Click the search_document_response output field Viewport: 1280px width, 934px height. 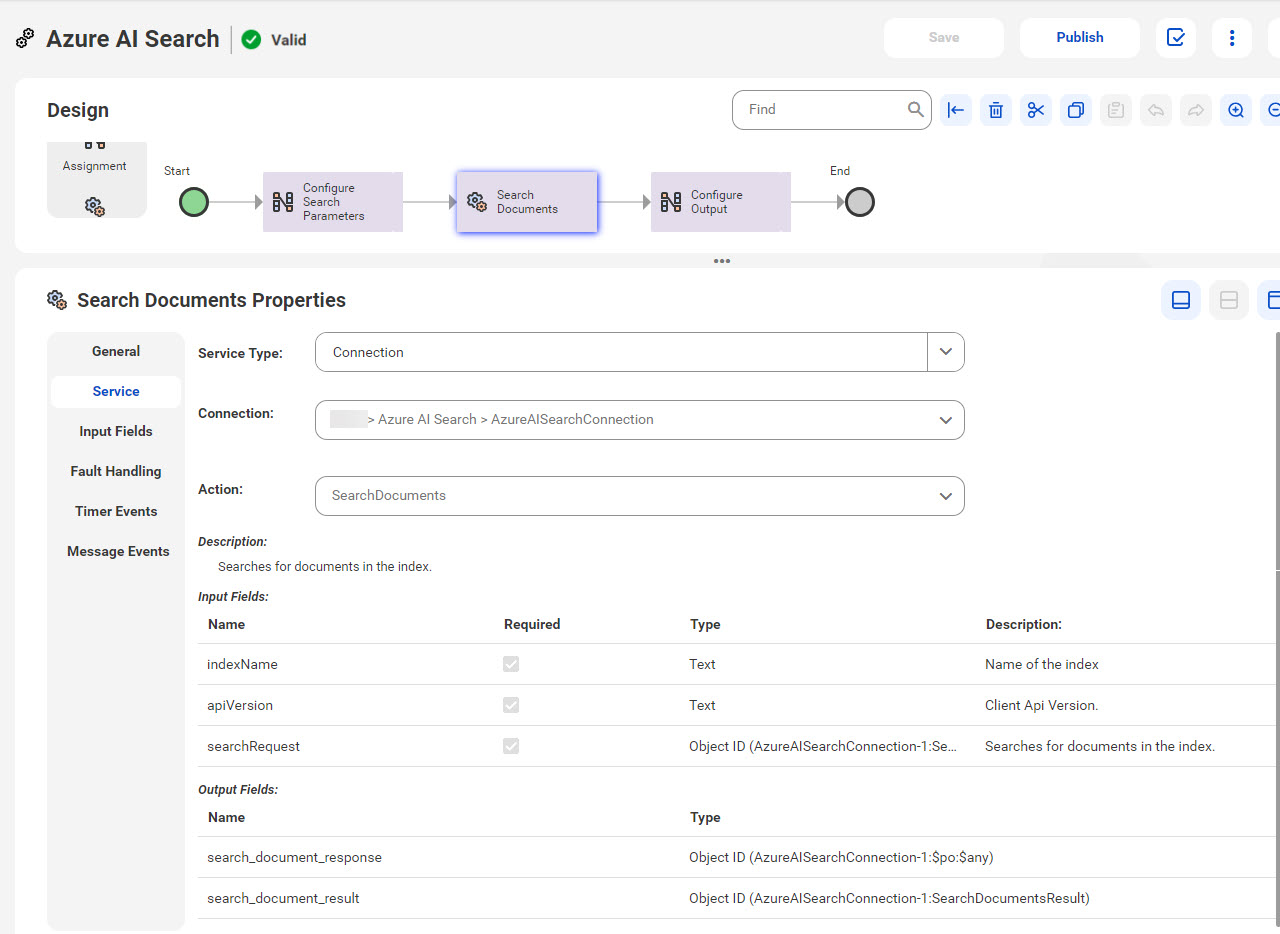point(294,857)
